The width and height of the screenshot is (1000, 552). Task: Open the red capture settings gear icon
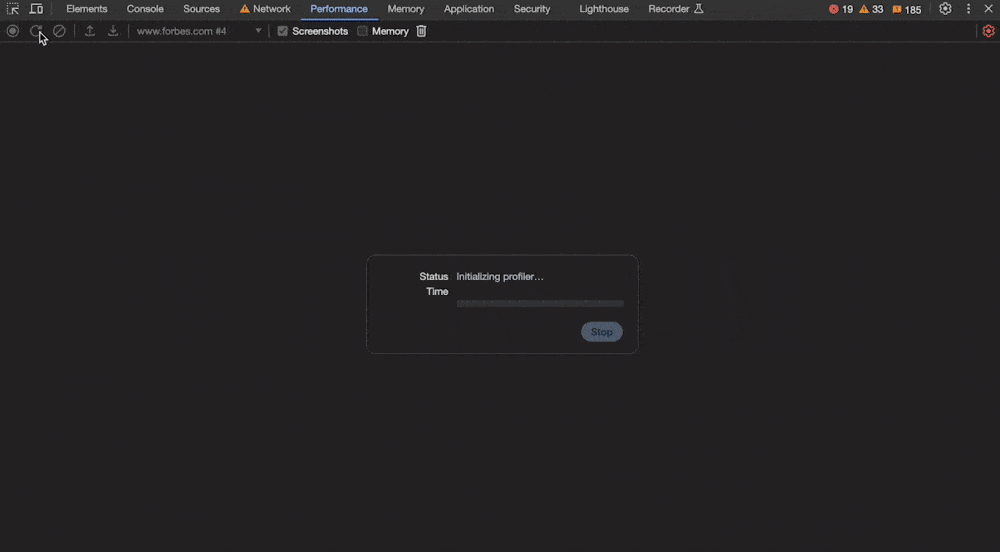point(989,31)
